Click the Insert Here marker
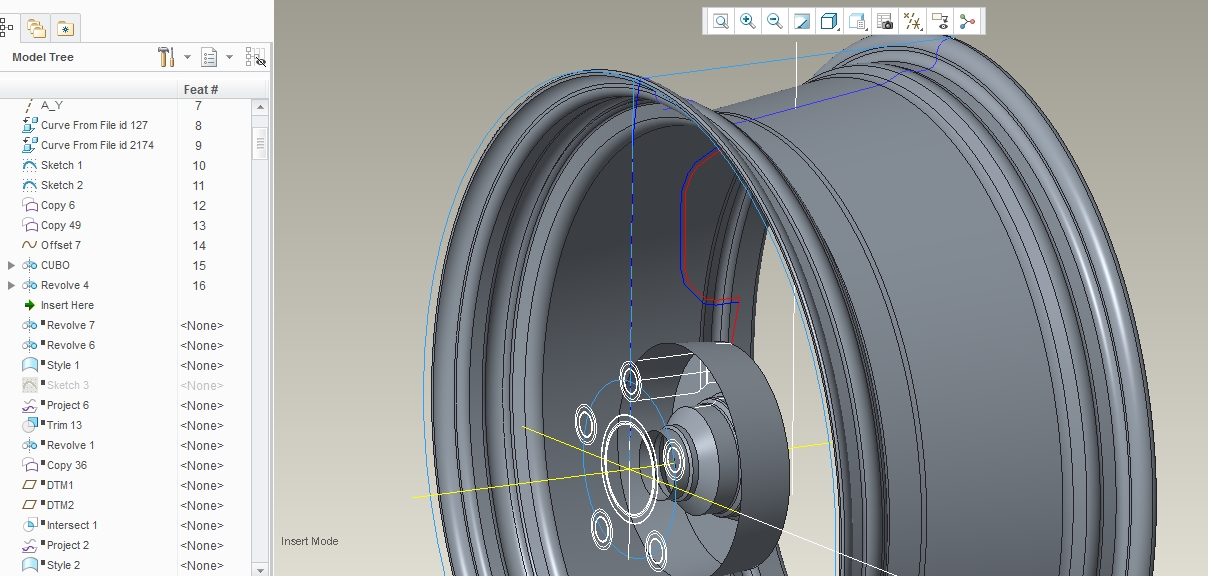The height and width of the screenshot is (576, 1208). coord(67,305)
